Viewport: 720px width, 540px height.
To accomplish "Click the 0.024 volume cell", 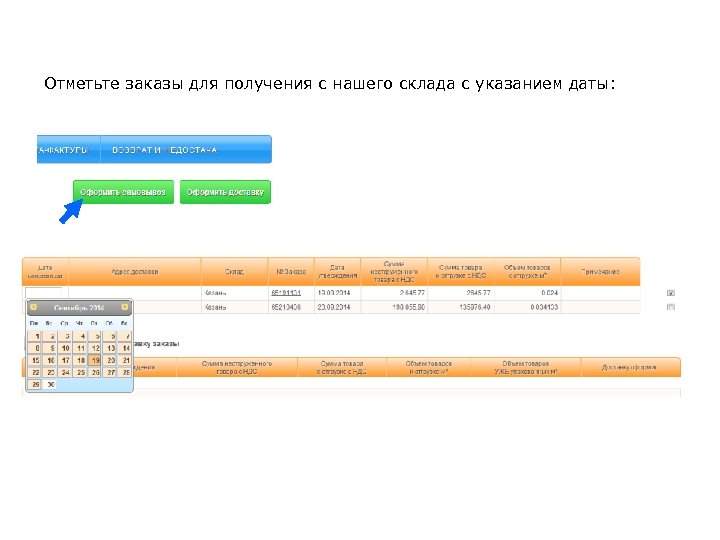I will click(527, 292).
